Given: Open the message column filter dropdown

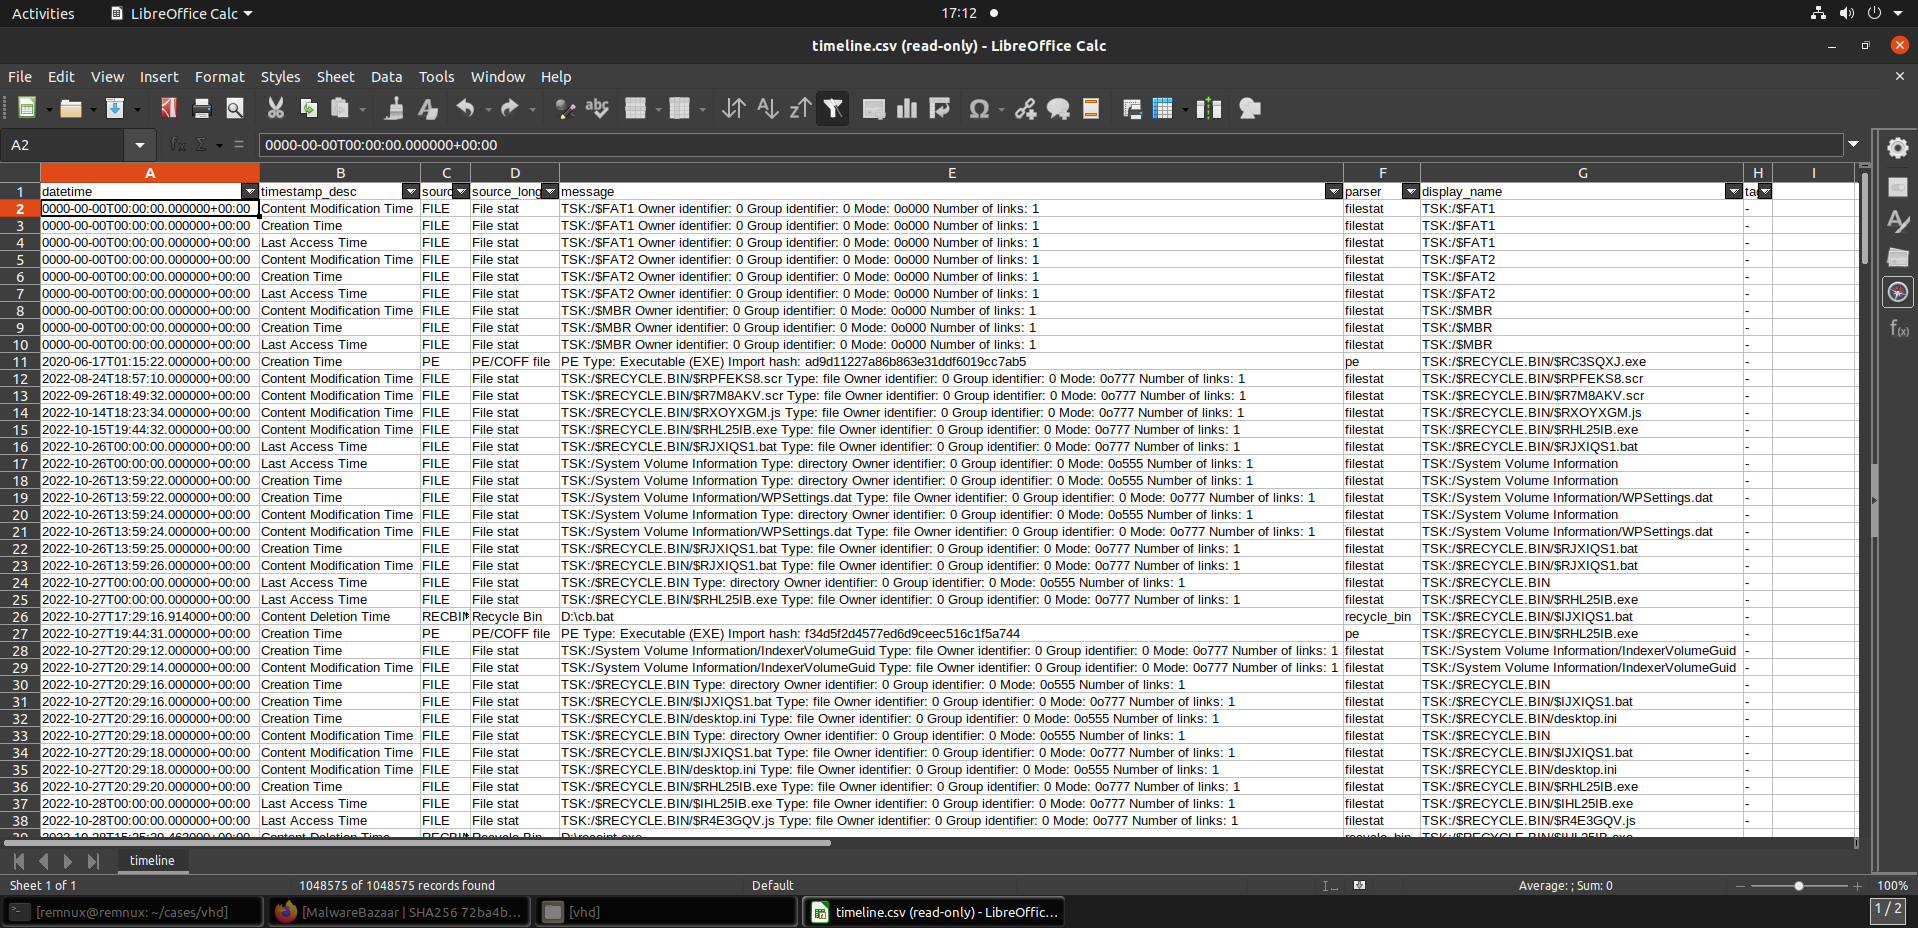Looking at the screenshot, I should tap(1333, 191).
